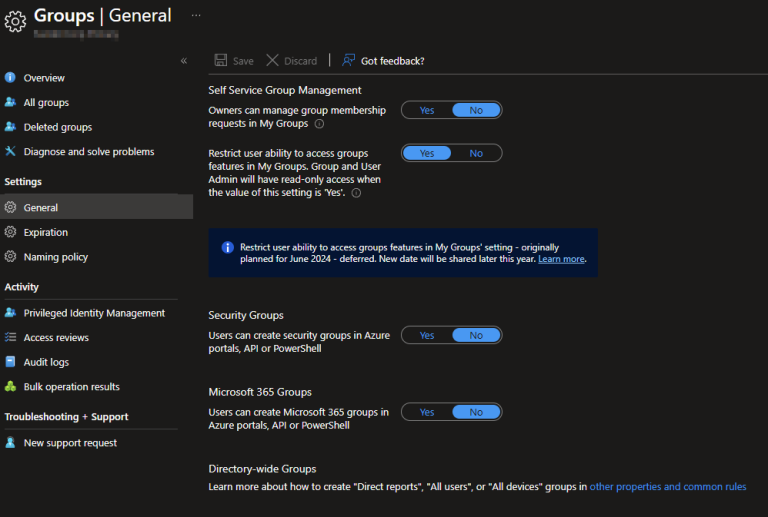Image resolution: width=768 pixels, height=517 pixels.
Task: Open the Overview page
Action: (x=44, y=78)
